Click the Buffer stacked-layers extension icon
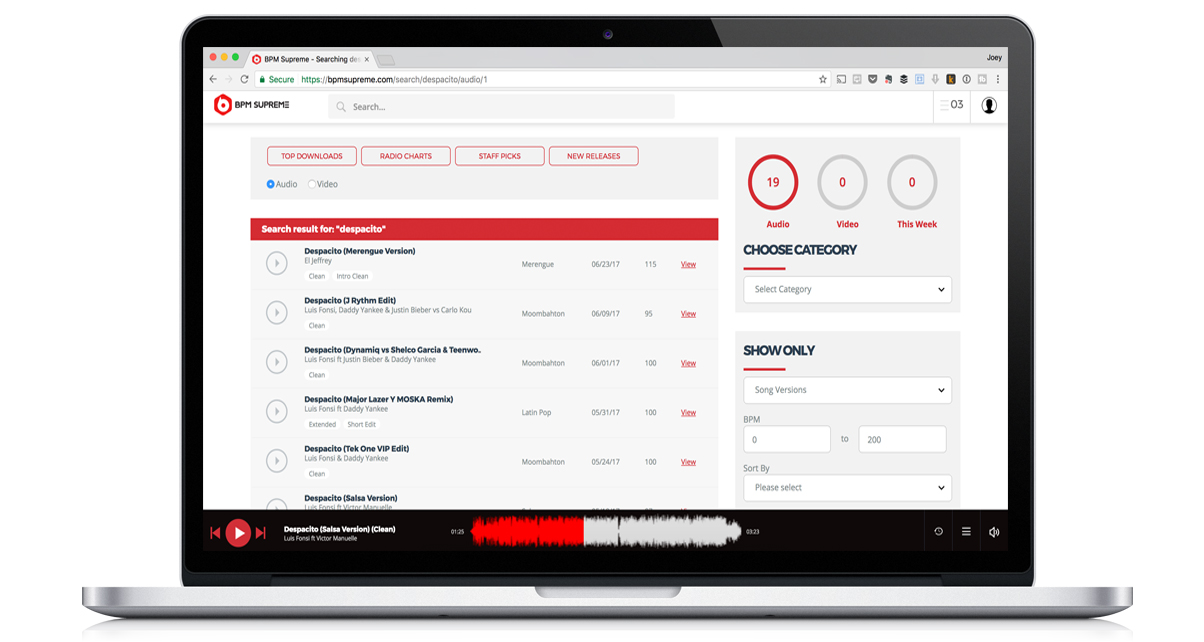This screenshot has height=642, width=1204. click(x=904, y=79)
